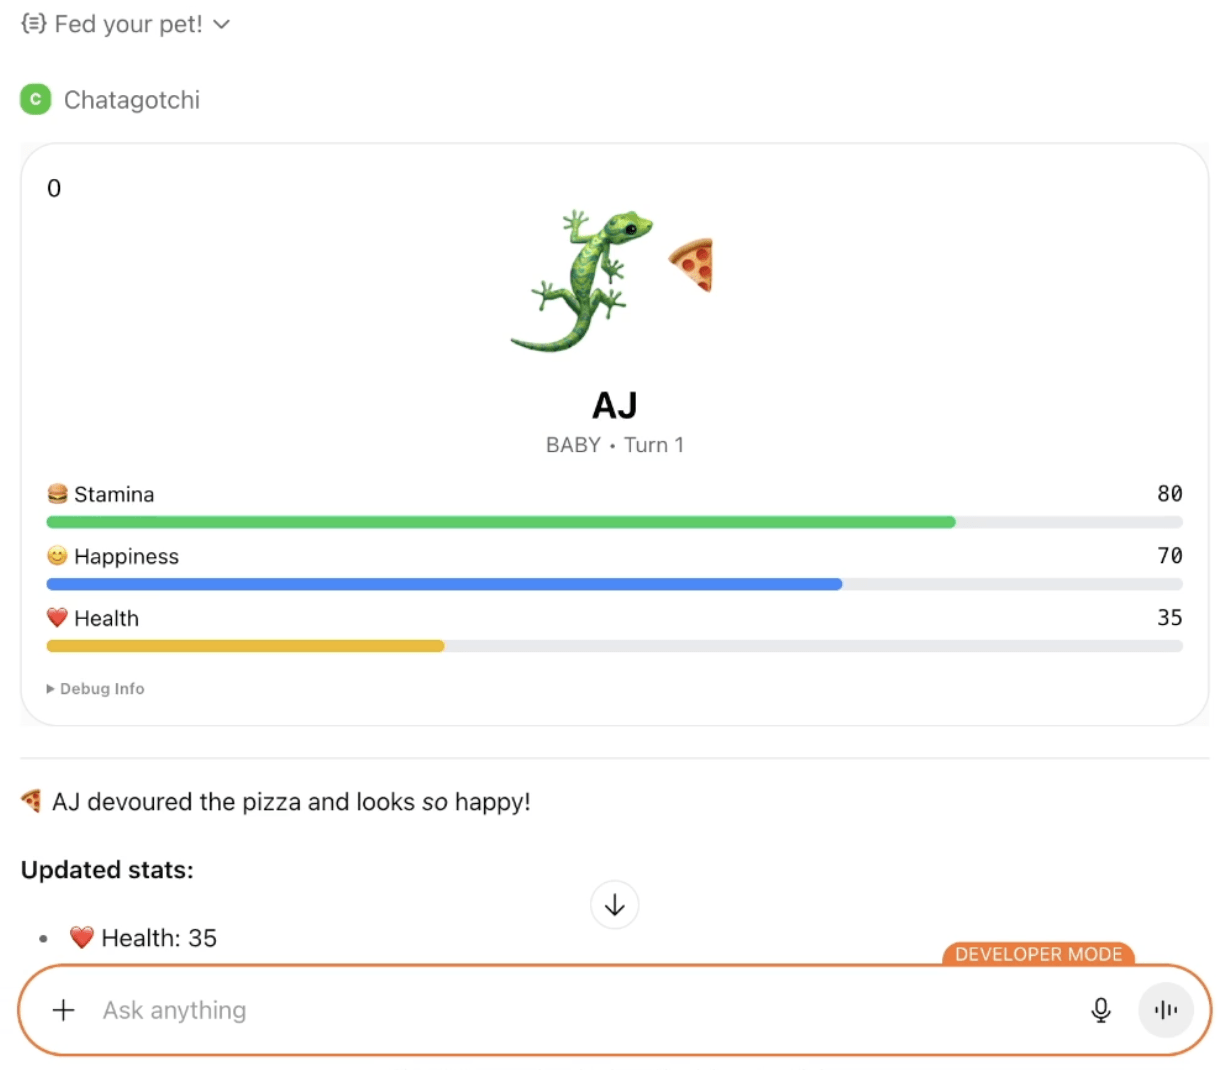Click the scroll-down arrow button
The width and height of the screenshot is (1224, 1070).
(x=614, y=905)
